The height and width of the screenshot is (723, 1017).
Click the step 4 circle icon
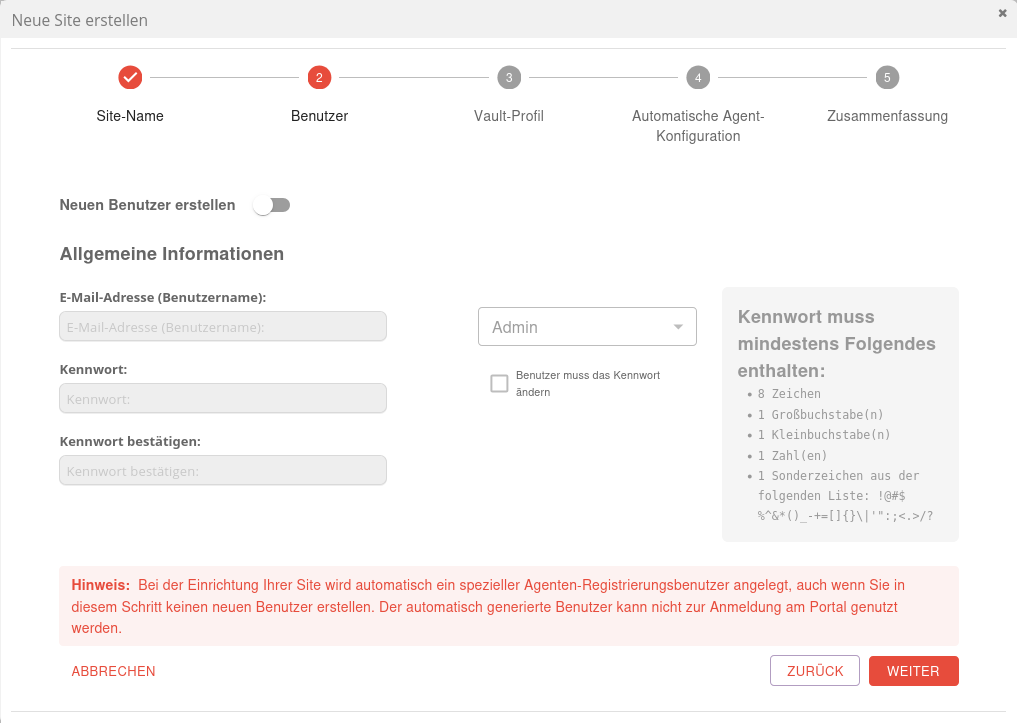click(x=698, y=77)
